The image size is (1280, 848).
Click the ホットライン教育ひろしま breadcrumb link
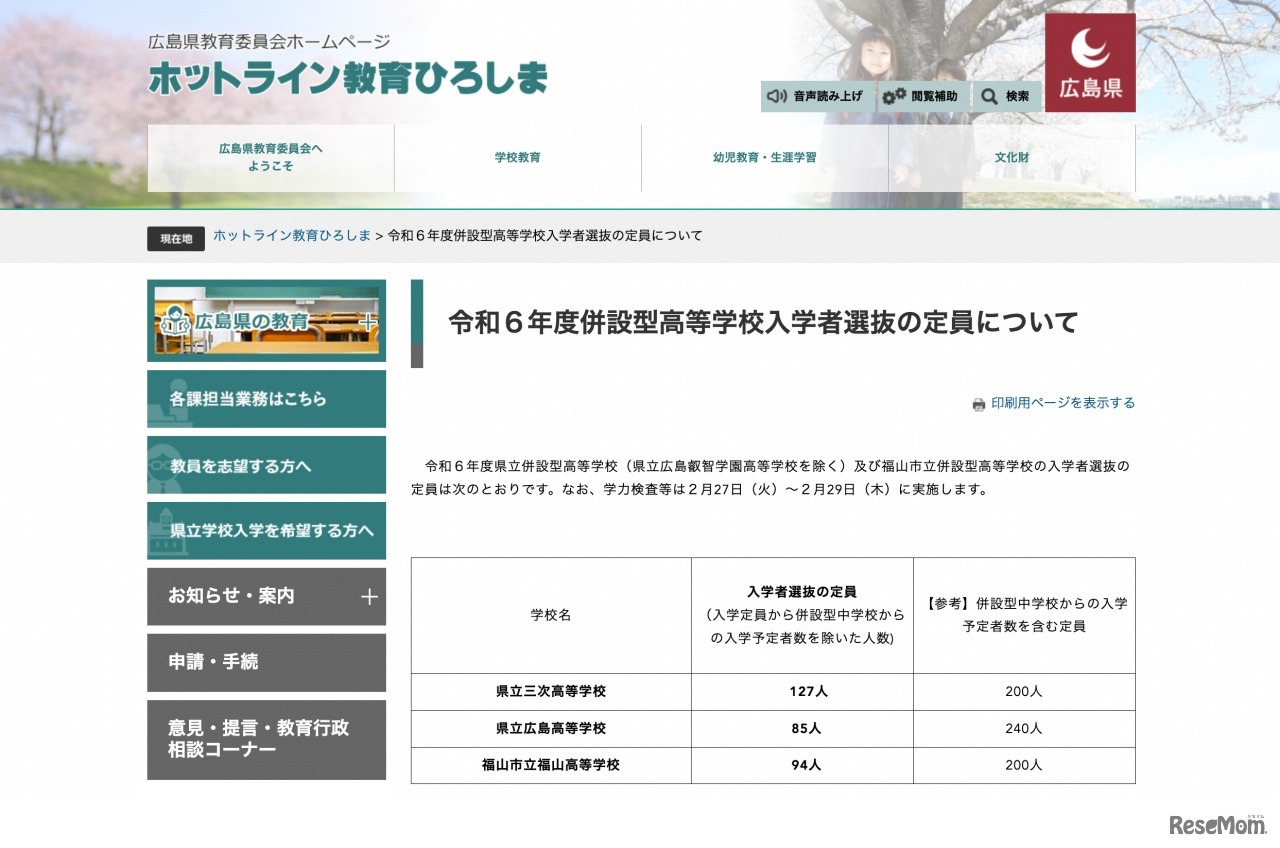tap(290, 237)
